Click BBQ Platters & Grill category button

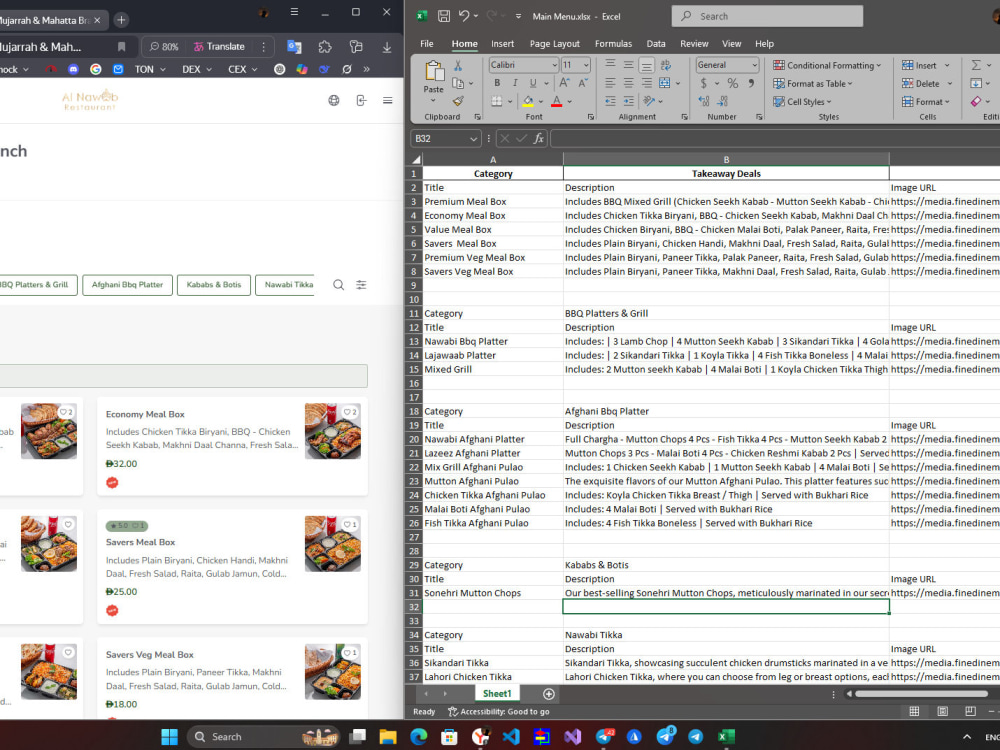36,285
